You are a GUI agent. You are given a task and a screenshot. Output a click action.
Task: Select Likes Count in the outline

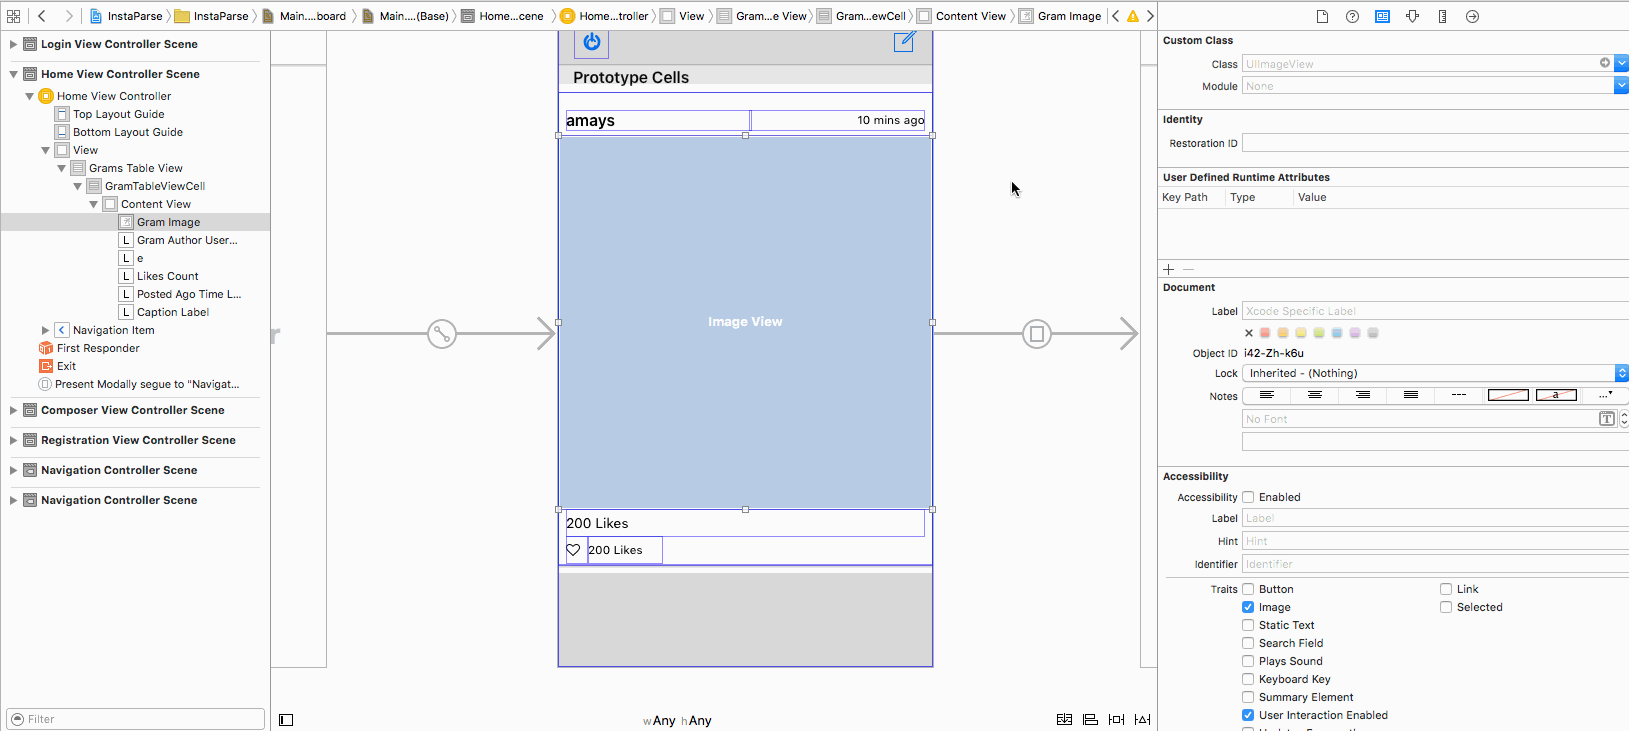[168, 276]
